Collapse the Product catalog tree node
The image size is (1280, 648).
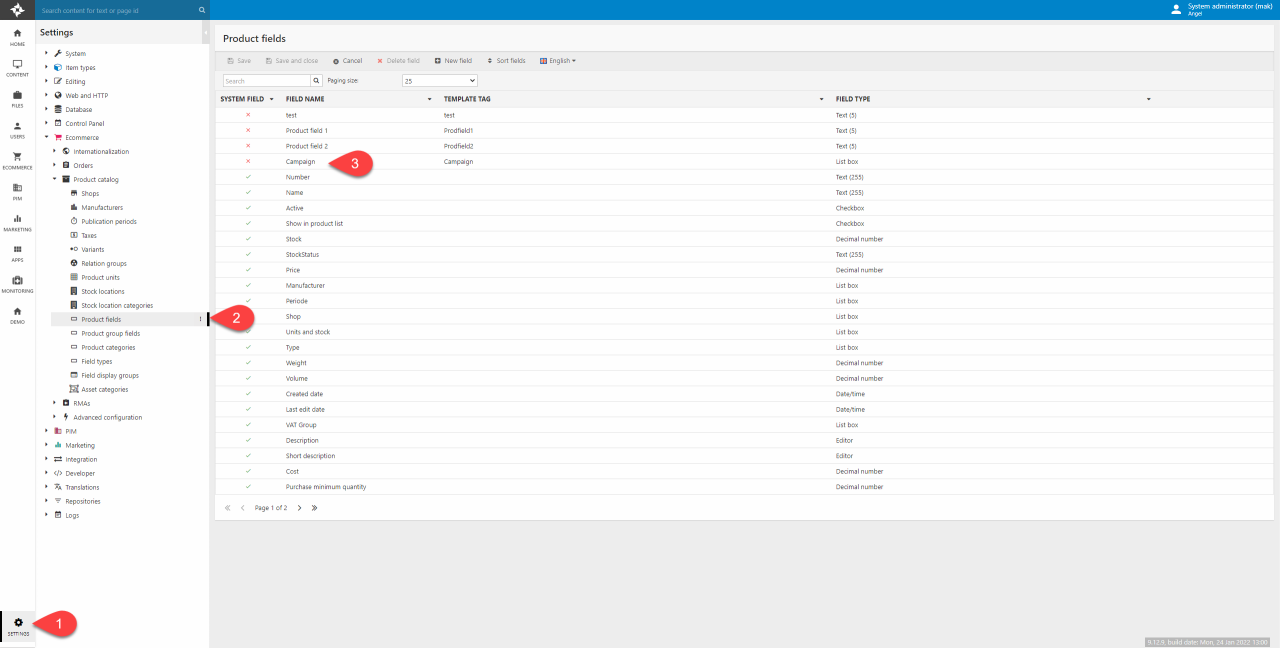coord(54,180)
